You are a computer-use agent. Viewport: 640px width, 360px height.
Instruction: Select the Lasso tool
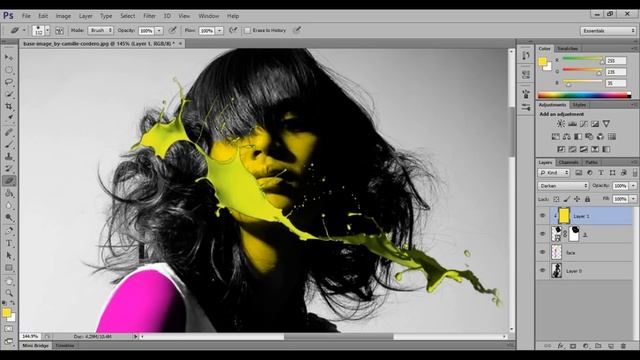click(9, 82)
